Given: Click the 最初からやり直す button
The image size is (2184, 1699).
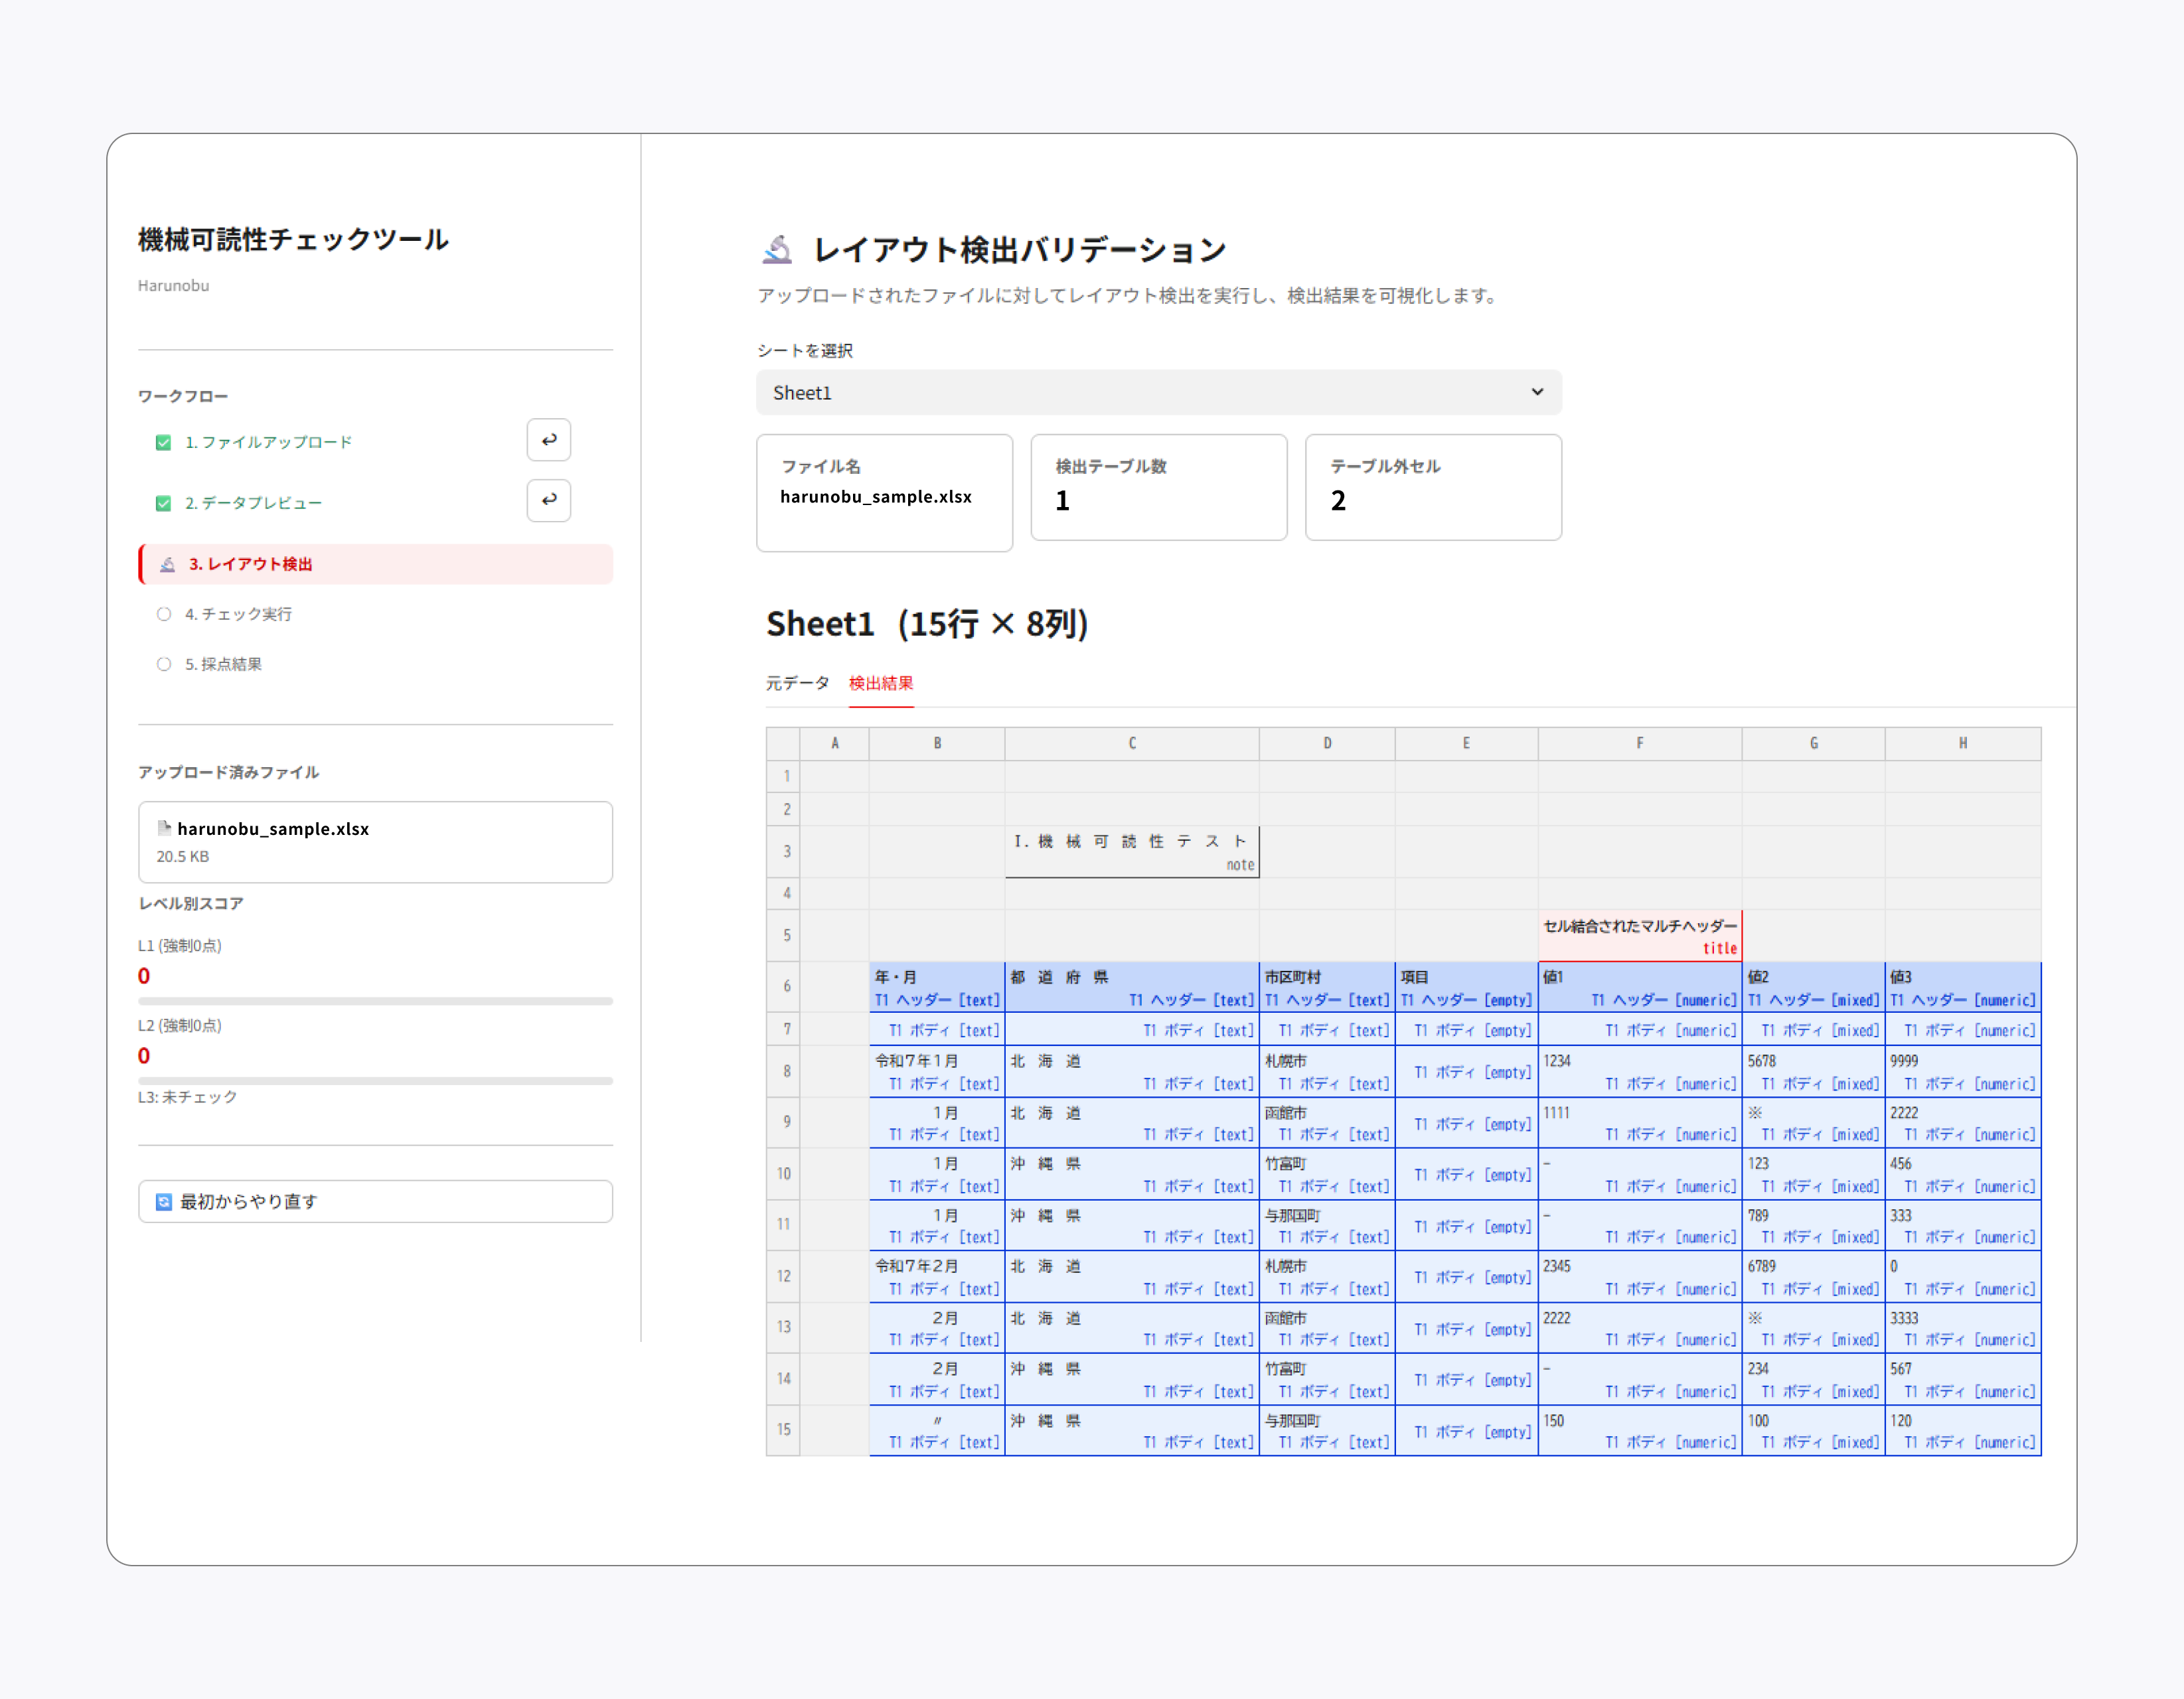Looking at the screenshot, I should (375, 1201).
